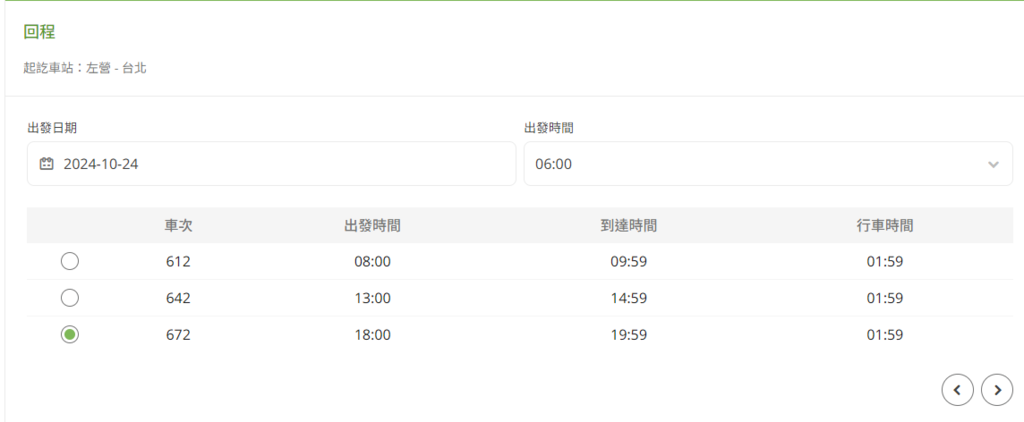Select the radio button for train 612
The height and width of the screenshot is (422, 1024).
[x=70, y=261]
